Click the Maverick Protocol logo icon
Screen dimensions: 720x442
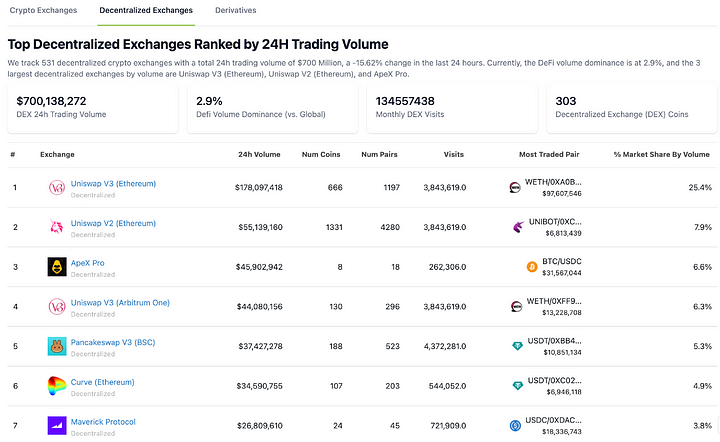[x=56, y=426]
